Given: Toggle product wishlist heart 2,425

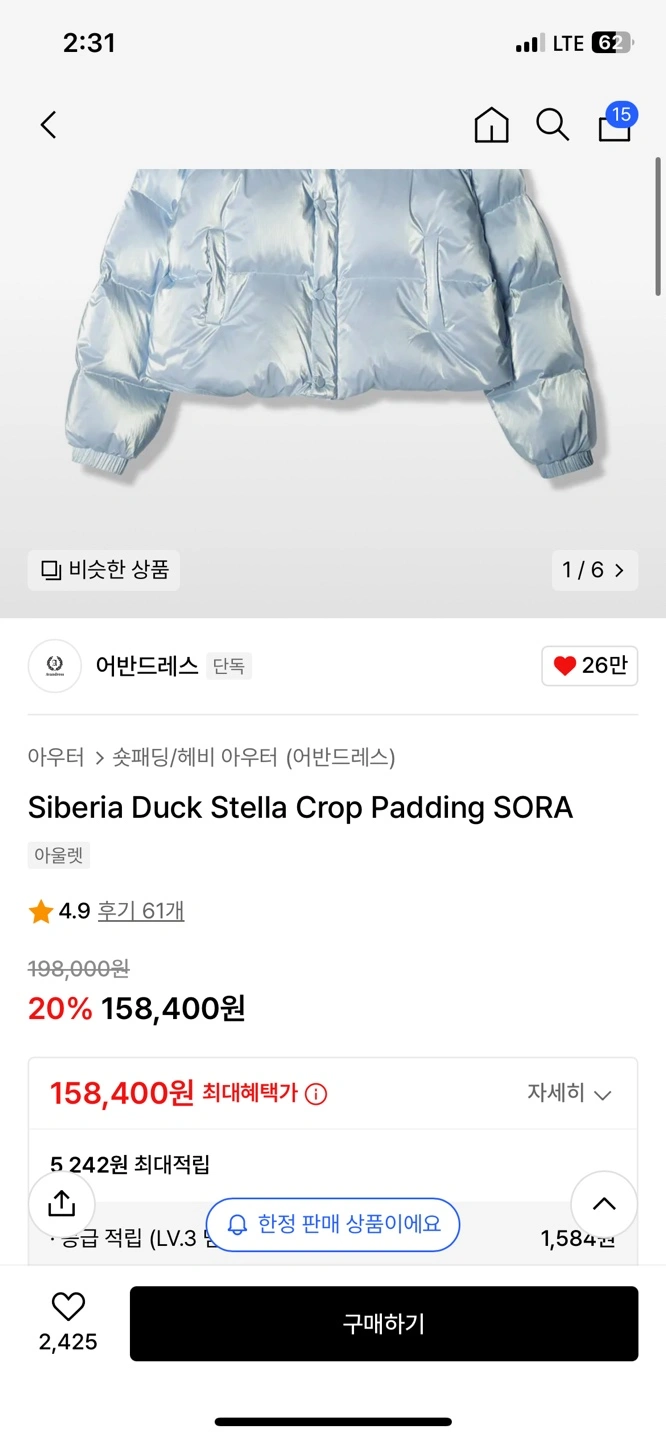Looking at the screenshot, I should (68, 1307).
